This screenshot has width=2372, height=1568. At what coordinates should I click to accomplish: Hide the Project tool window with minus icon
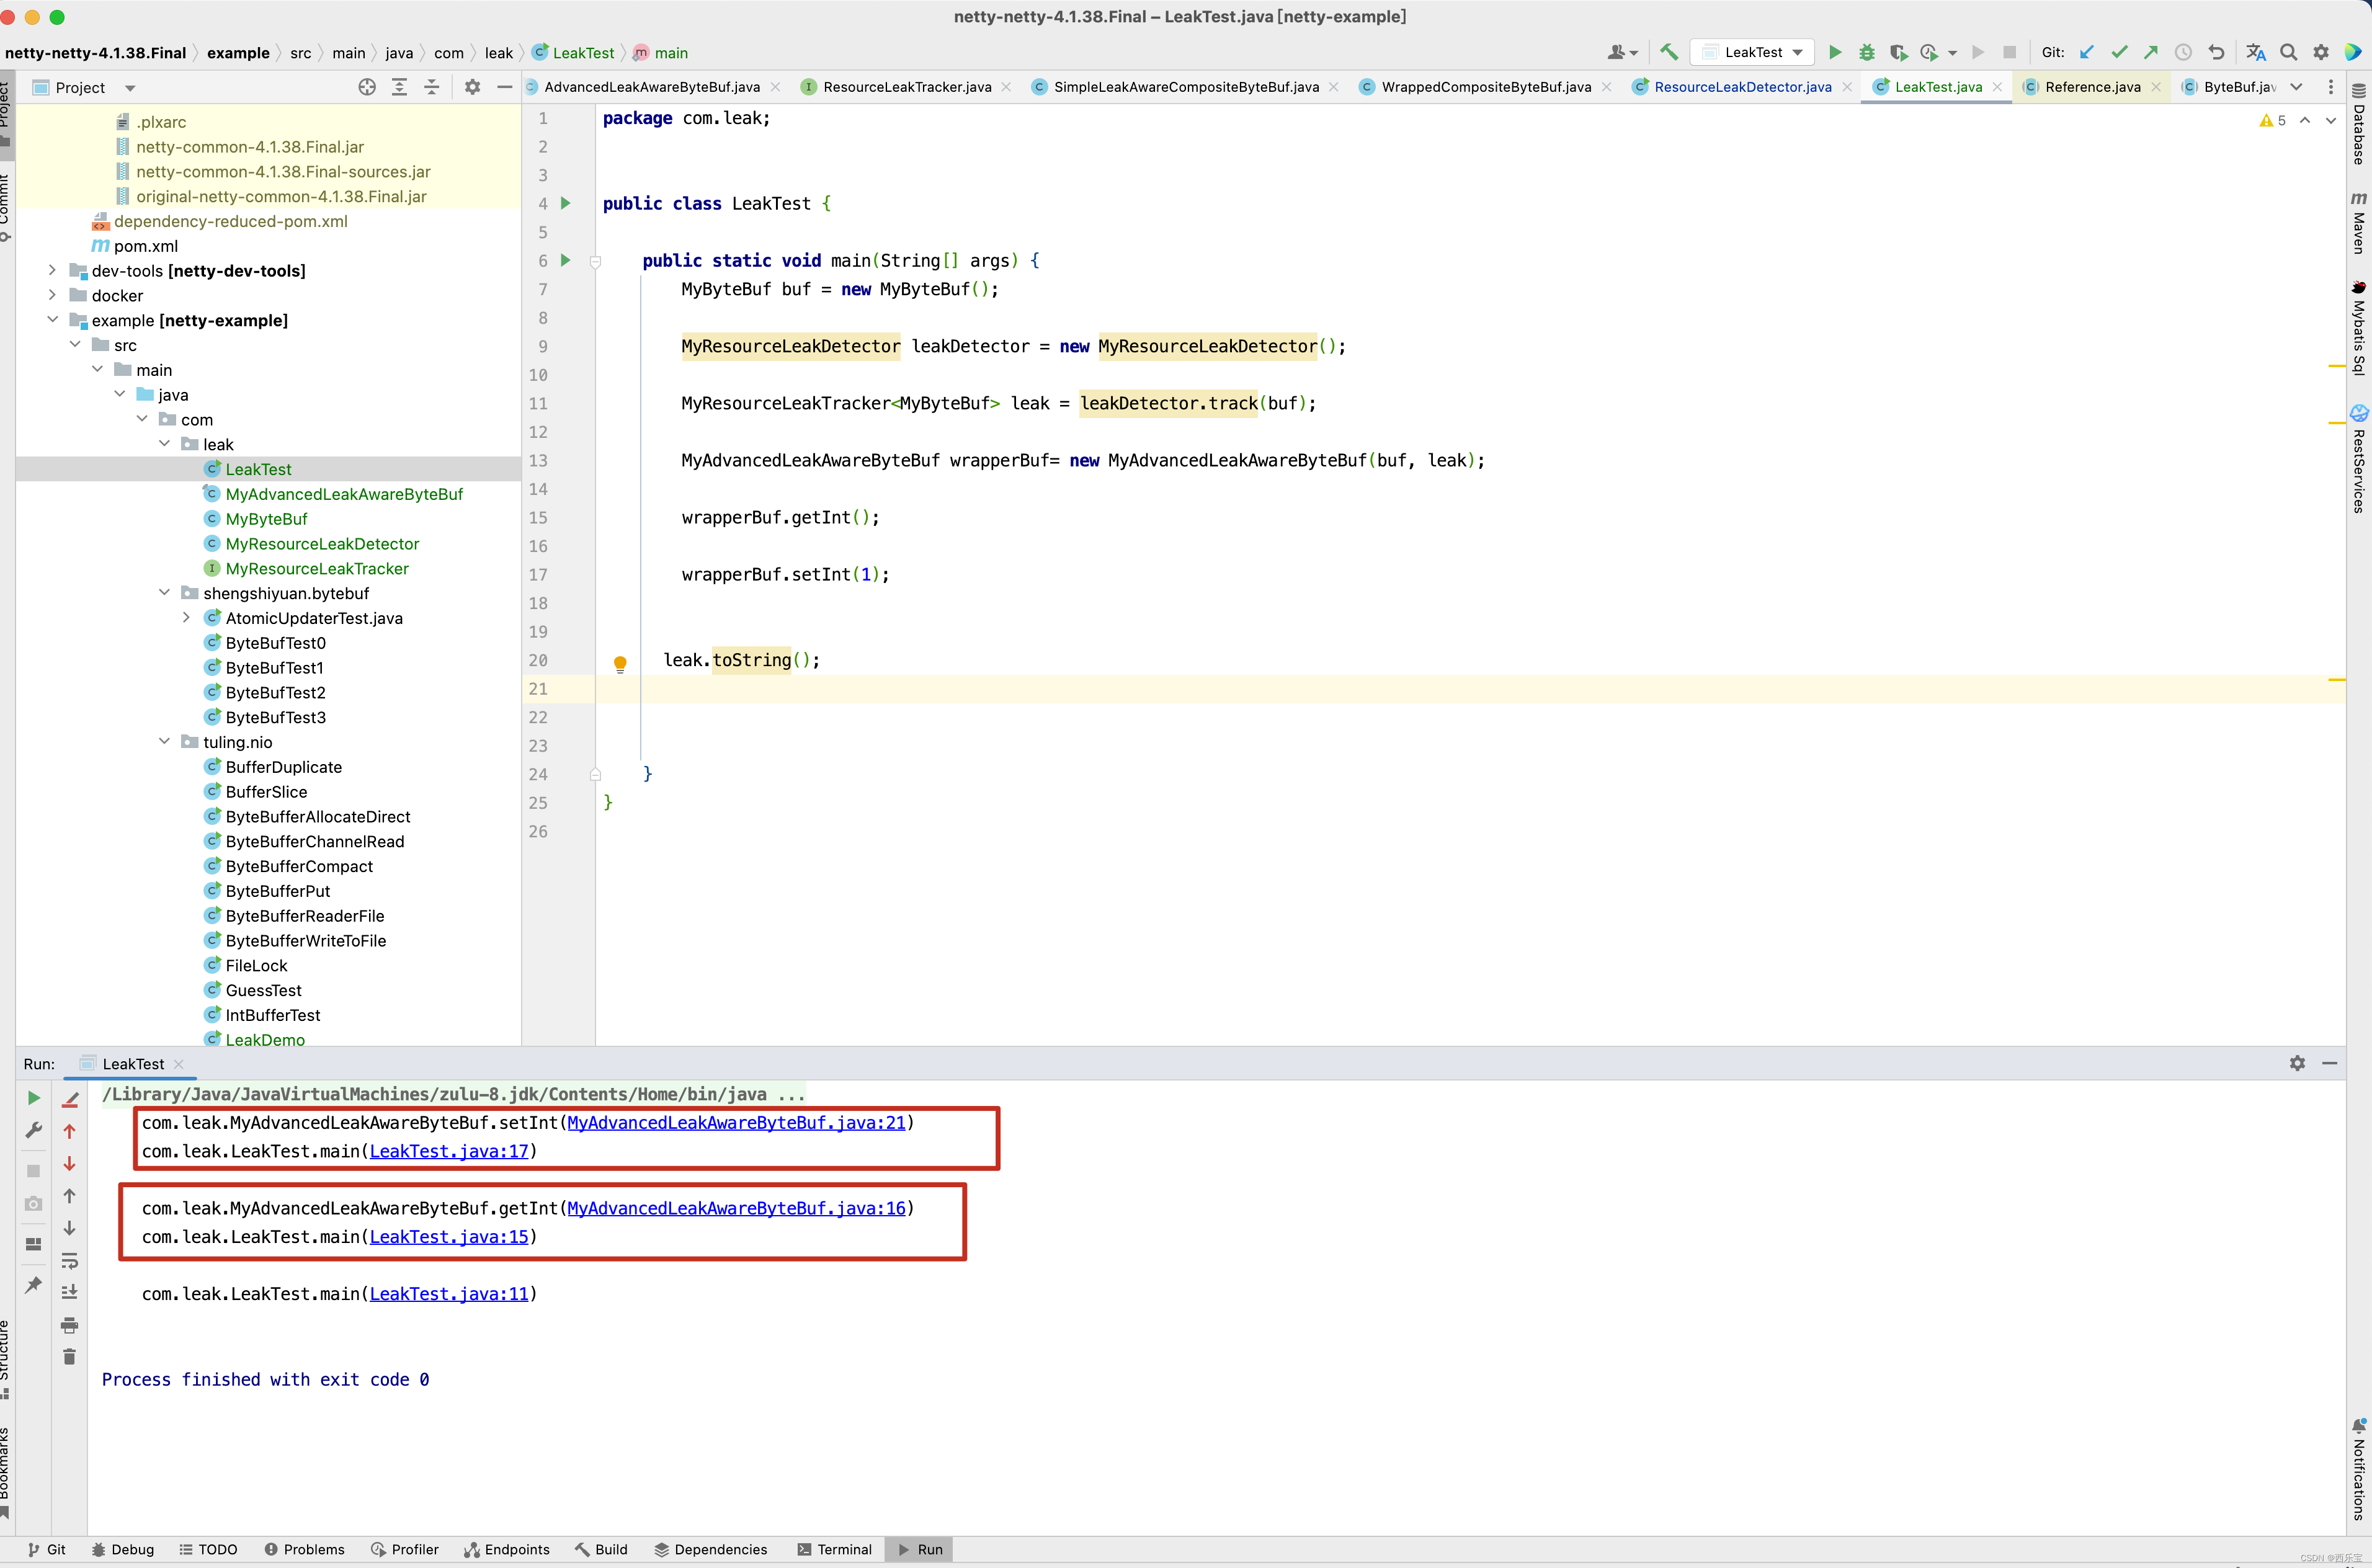click(x=505, y=87)
